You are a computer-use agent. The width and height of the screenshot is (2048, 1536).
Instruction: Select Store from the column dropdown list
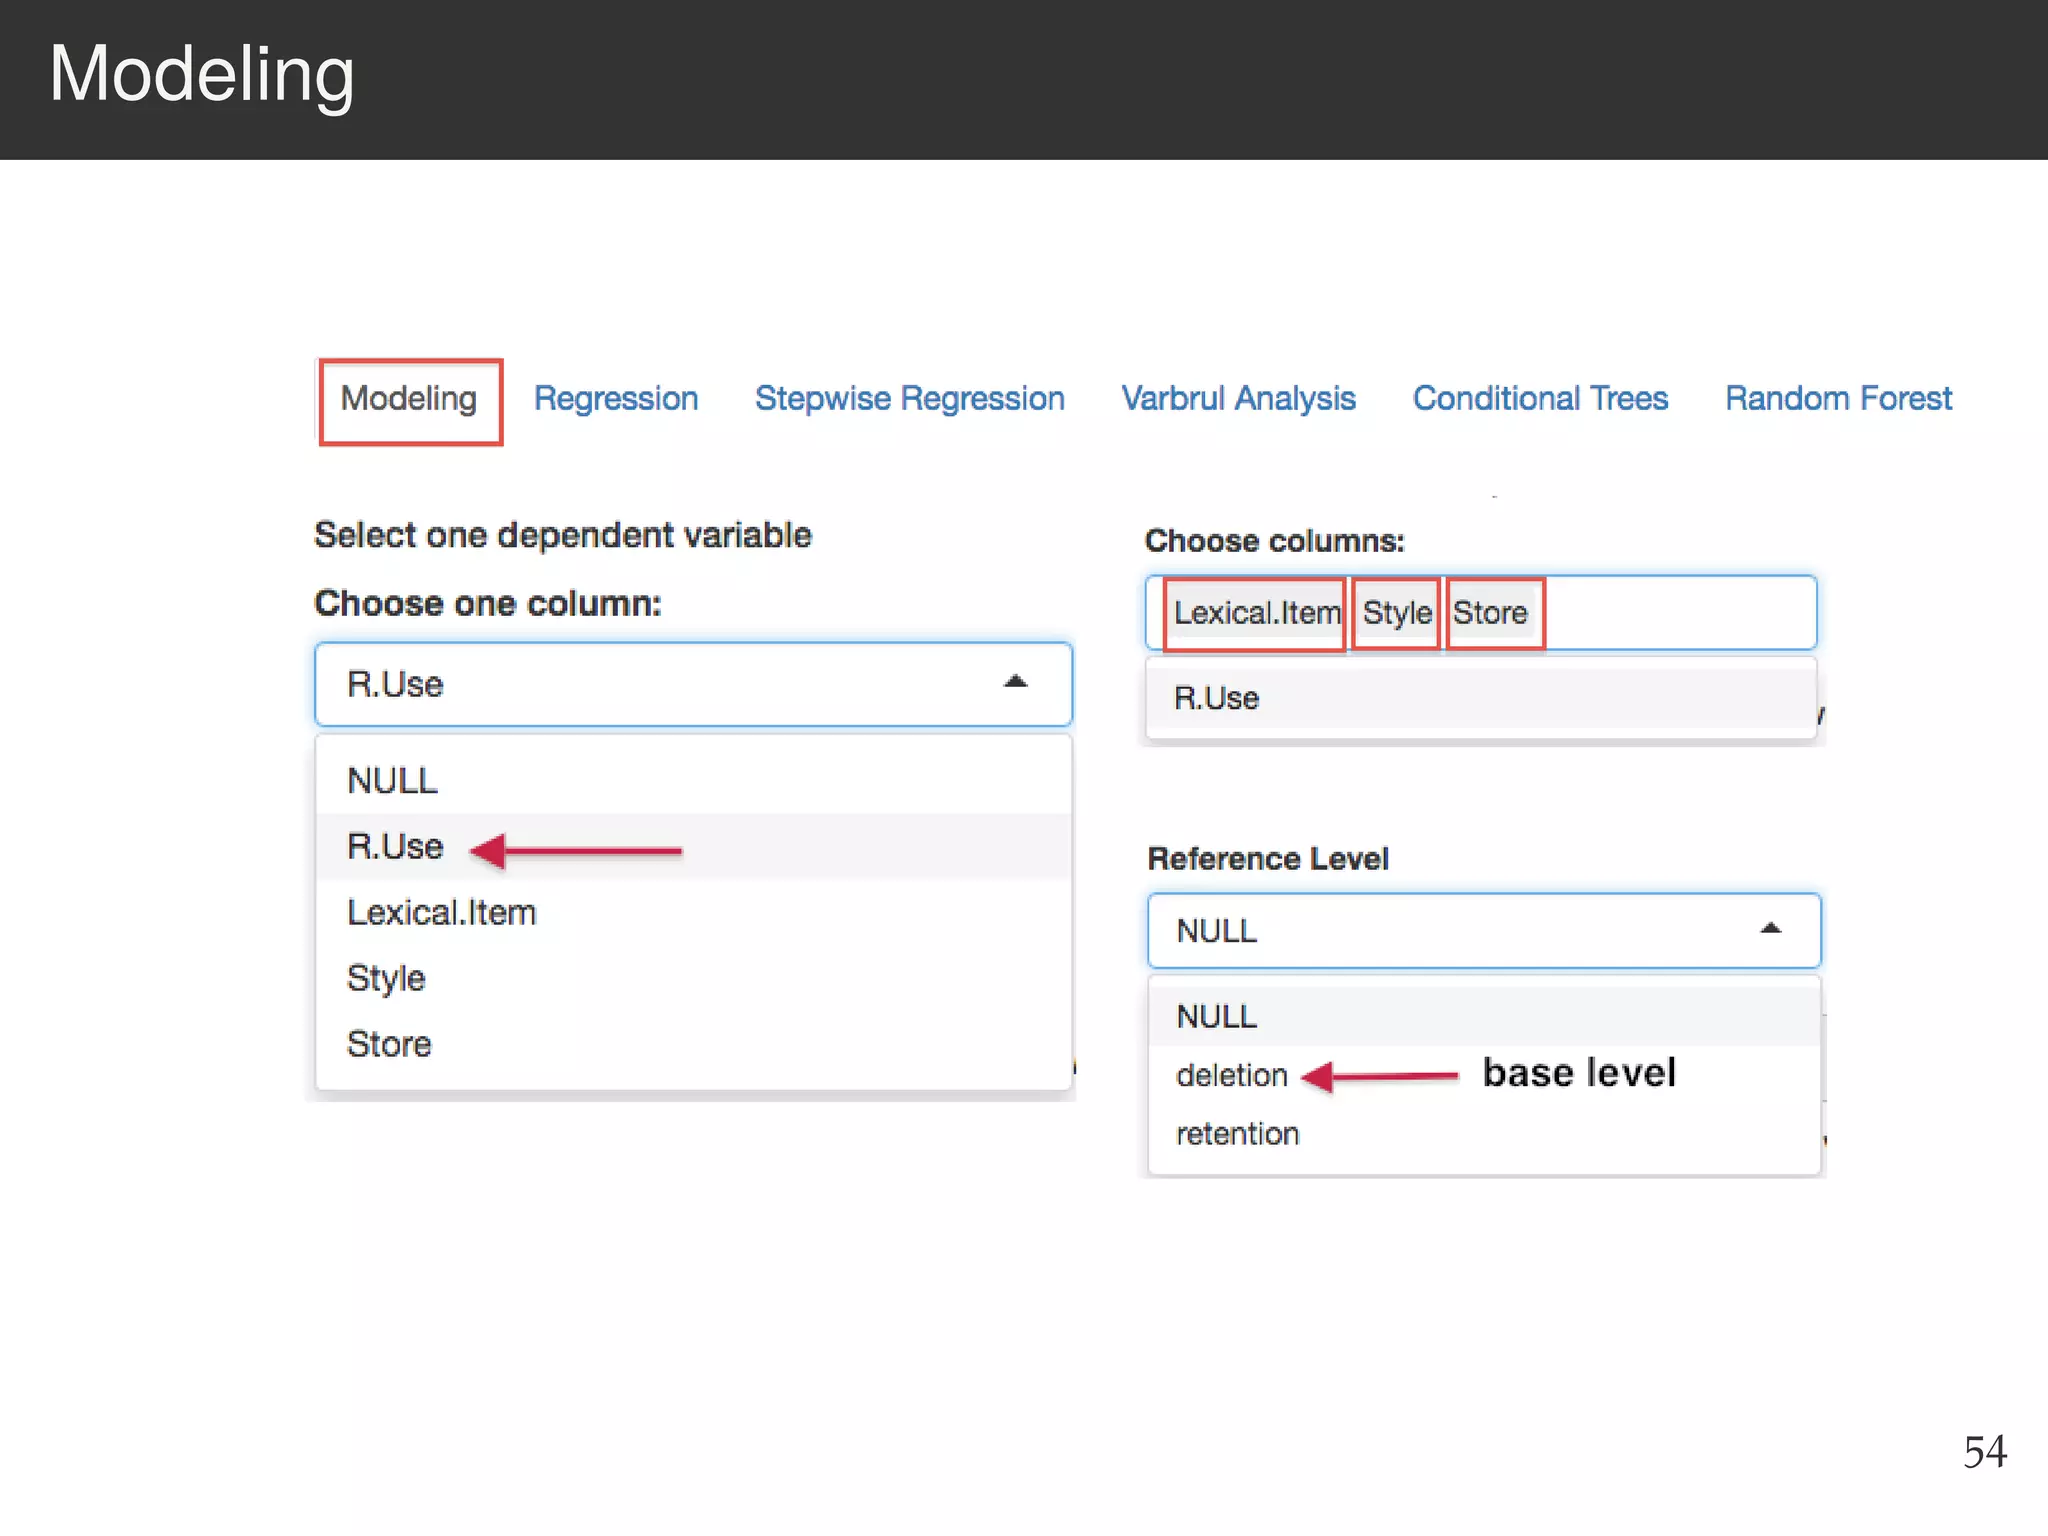click(x=389, y=1044)
